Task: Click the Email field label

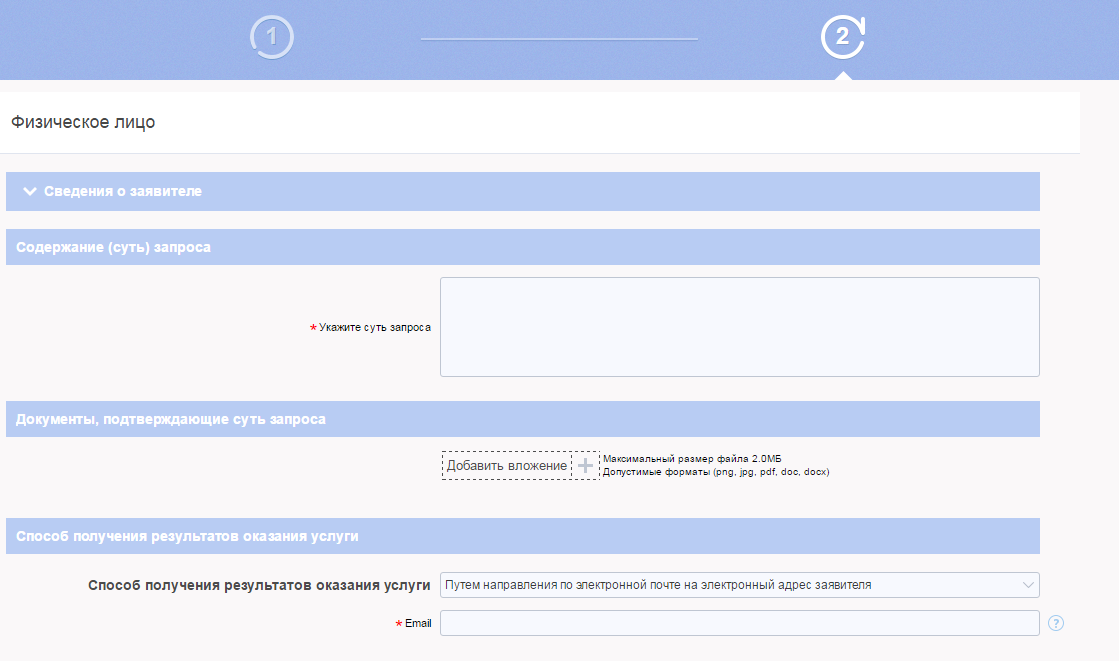Action: pyautogui.click(x=418, y=624)
